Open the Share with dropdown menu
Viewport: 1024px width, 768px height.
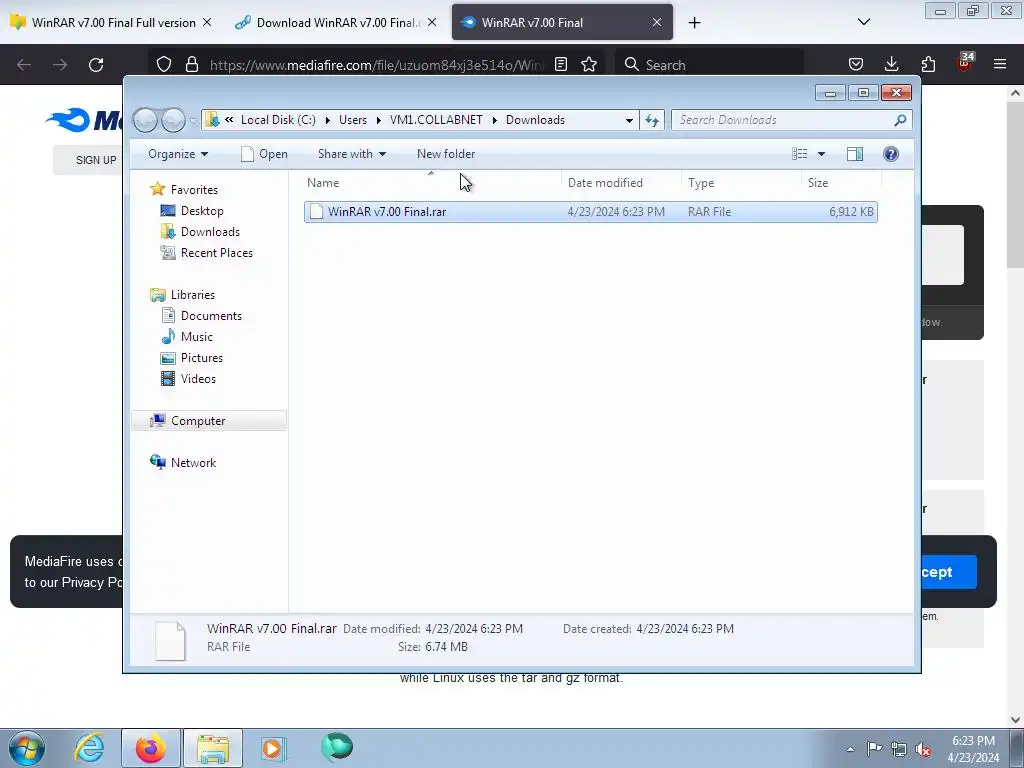pyautogui.click(x=351, y=154)
